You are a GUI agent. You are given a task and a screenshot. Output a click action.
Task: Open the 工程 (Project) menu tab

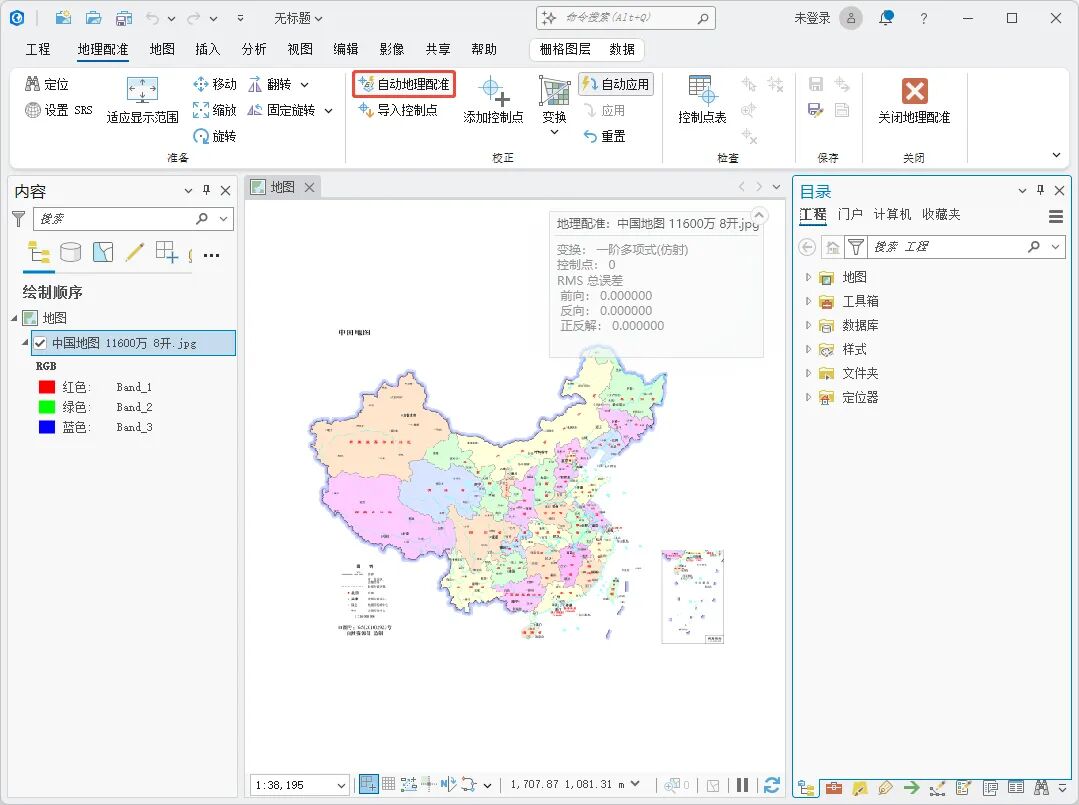(x=38, y=50)
